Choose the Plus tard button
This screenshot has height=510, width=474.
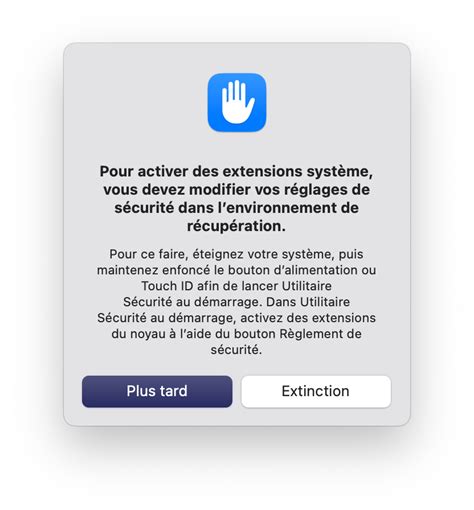coord(157,391)
